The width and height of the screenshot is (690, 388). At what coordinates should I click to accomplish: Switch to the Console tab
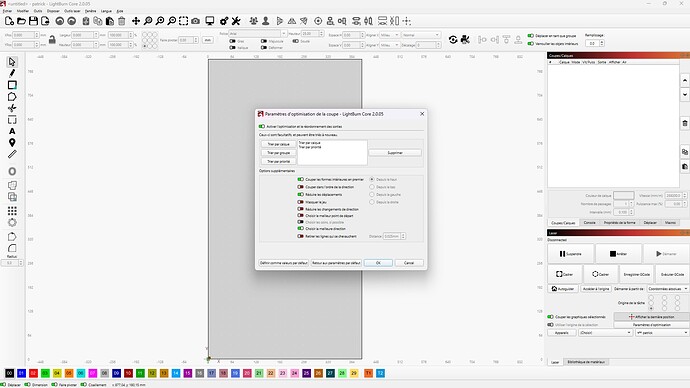tap(589, 223)
